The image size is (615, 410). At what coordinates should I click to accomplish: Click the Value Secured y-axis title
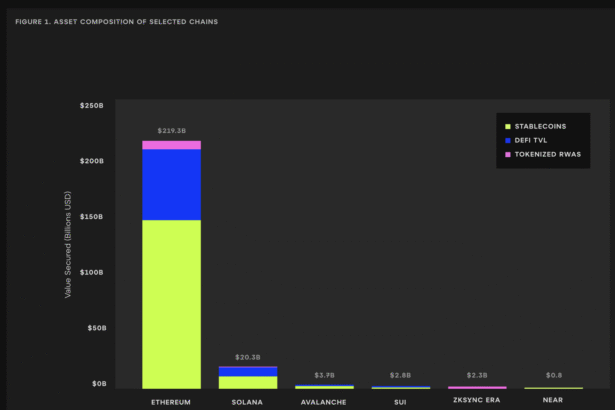69,246
